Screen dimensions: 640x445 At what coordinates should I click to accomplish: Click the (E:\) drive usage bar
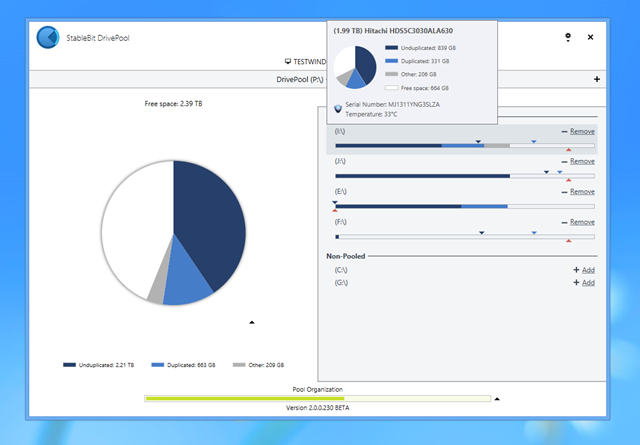[x=465, y=207]
